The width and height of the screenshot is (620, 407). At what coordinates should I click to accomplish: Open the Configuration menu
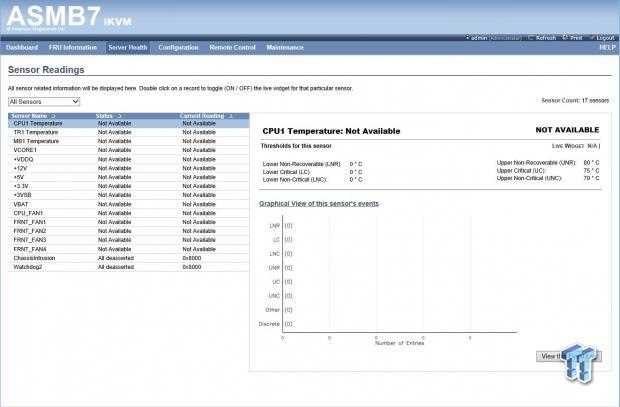click(x=178, y=47)
